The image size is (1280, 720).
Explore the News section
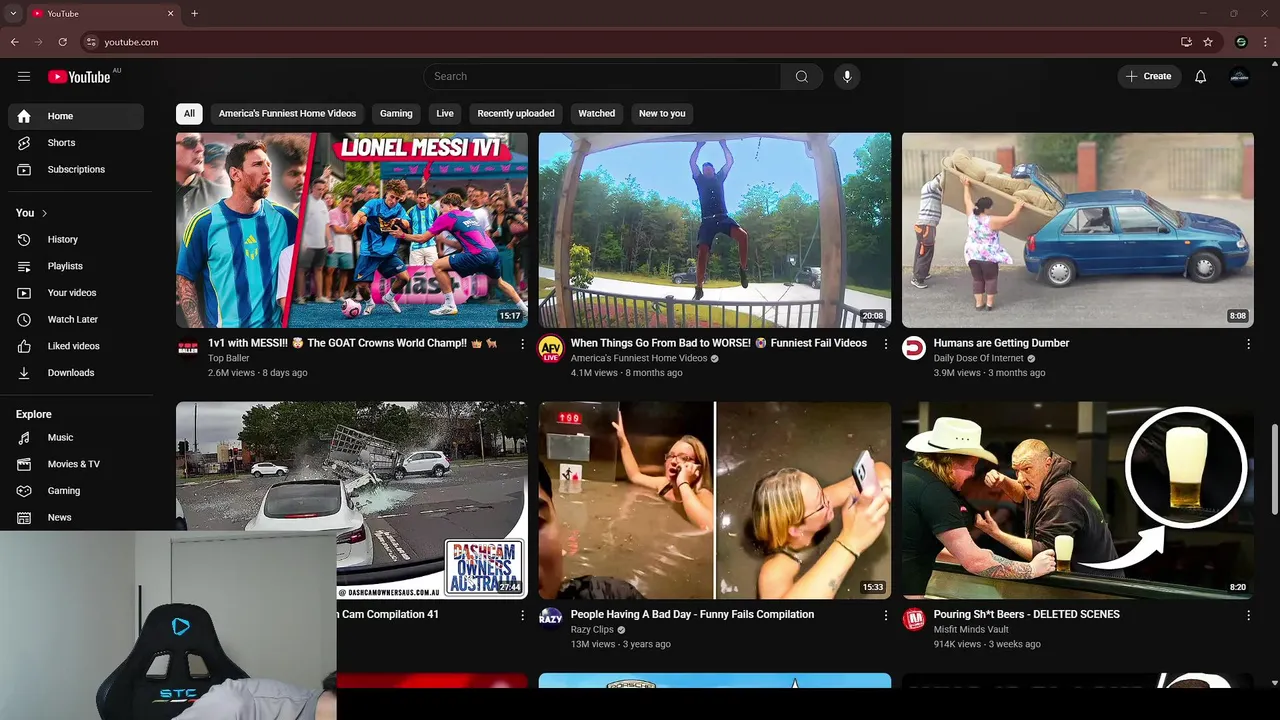(76, 517)
